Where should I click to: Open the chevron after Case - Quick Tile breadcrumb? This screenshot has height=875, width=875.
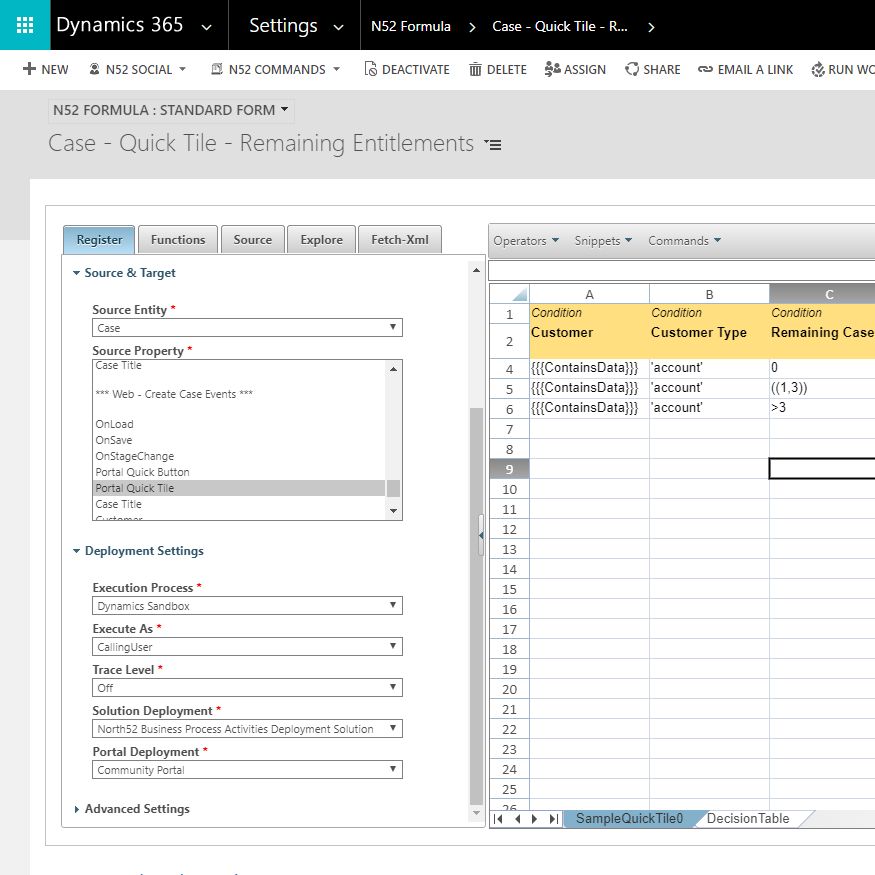click(651, 27)
